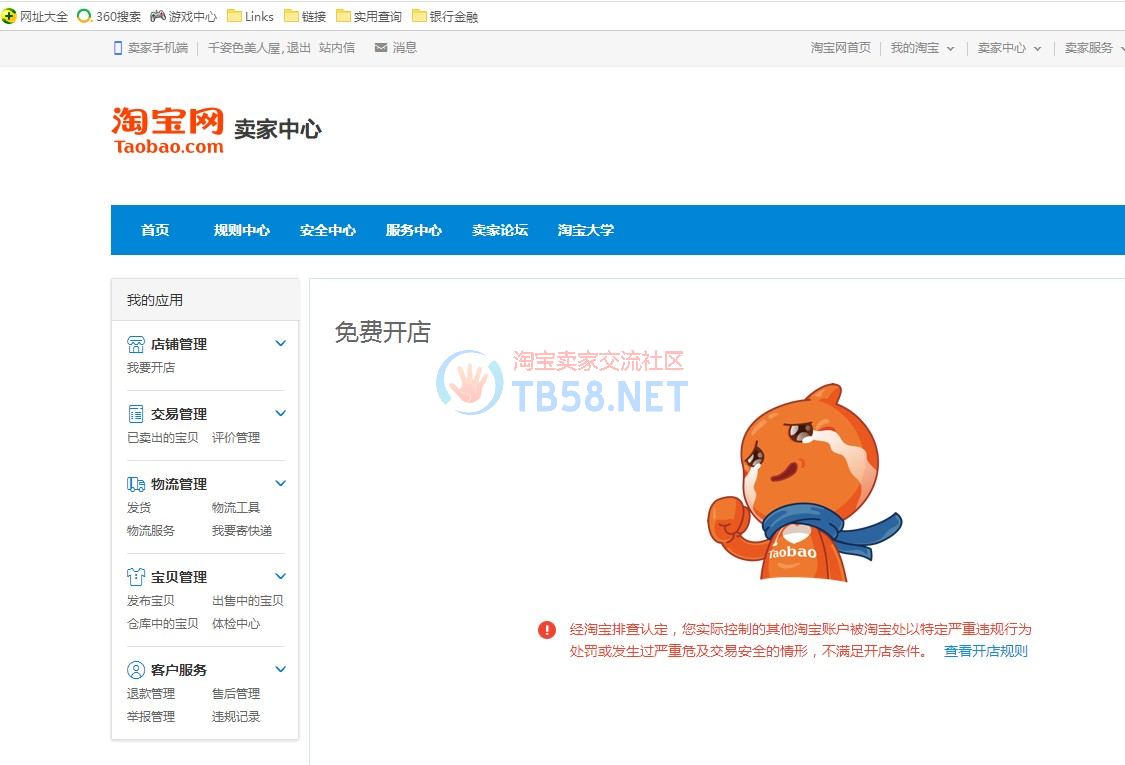Viewport: 1125px width, 765px height.
Task: Open 已卖出的宝贝 in sidebar
Action: 163,438
